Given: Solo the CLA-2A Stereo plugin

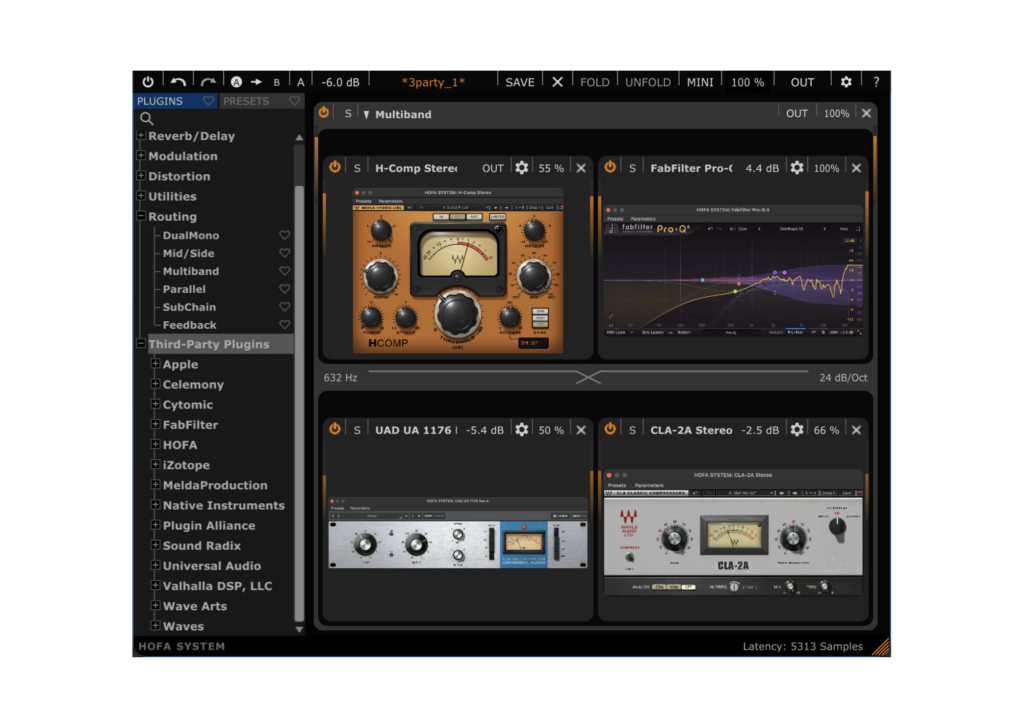Looking at the screenshot, I should point(632,430).
